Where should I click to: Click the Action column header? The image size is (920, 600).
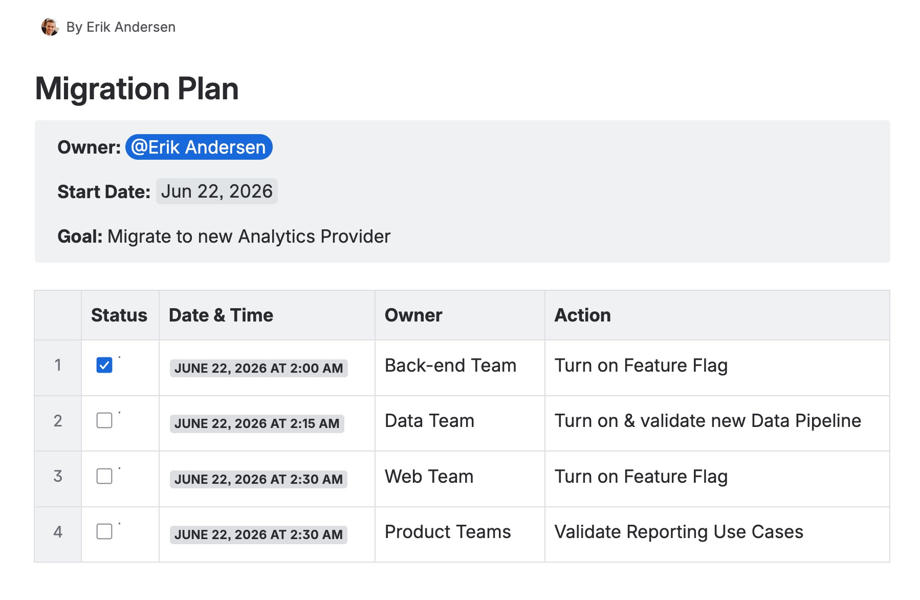coord(582,315)
